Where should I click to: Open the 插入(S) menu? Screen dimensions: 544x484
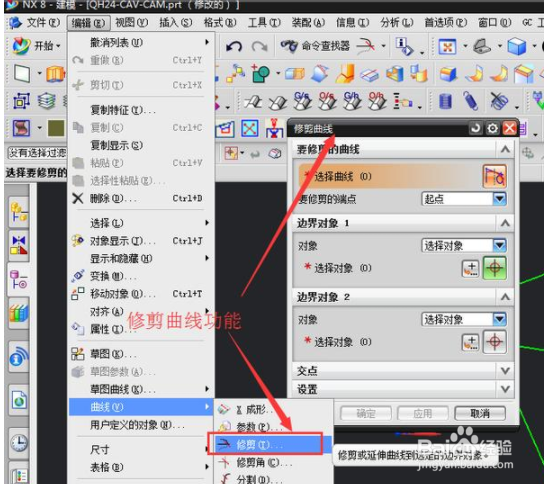[x=176, y=23]
